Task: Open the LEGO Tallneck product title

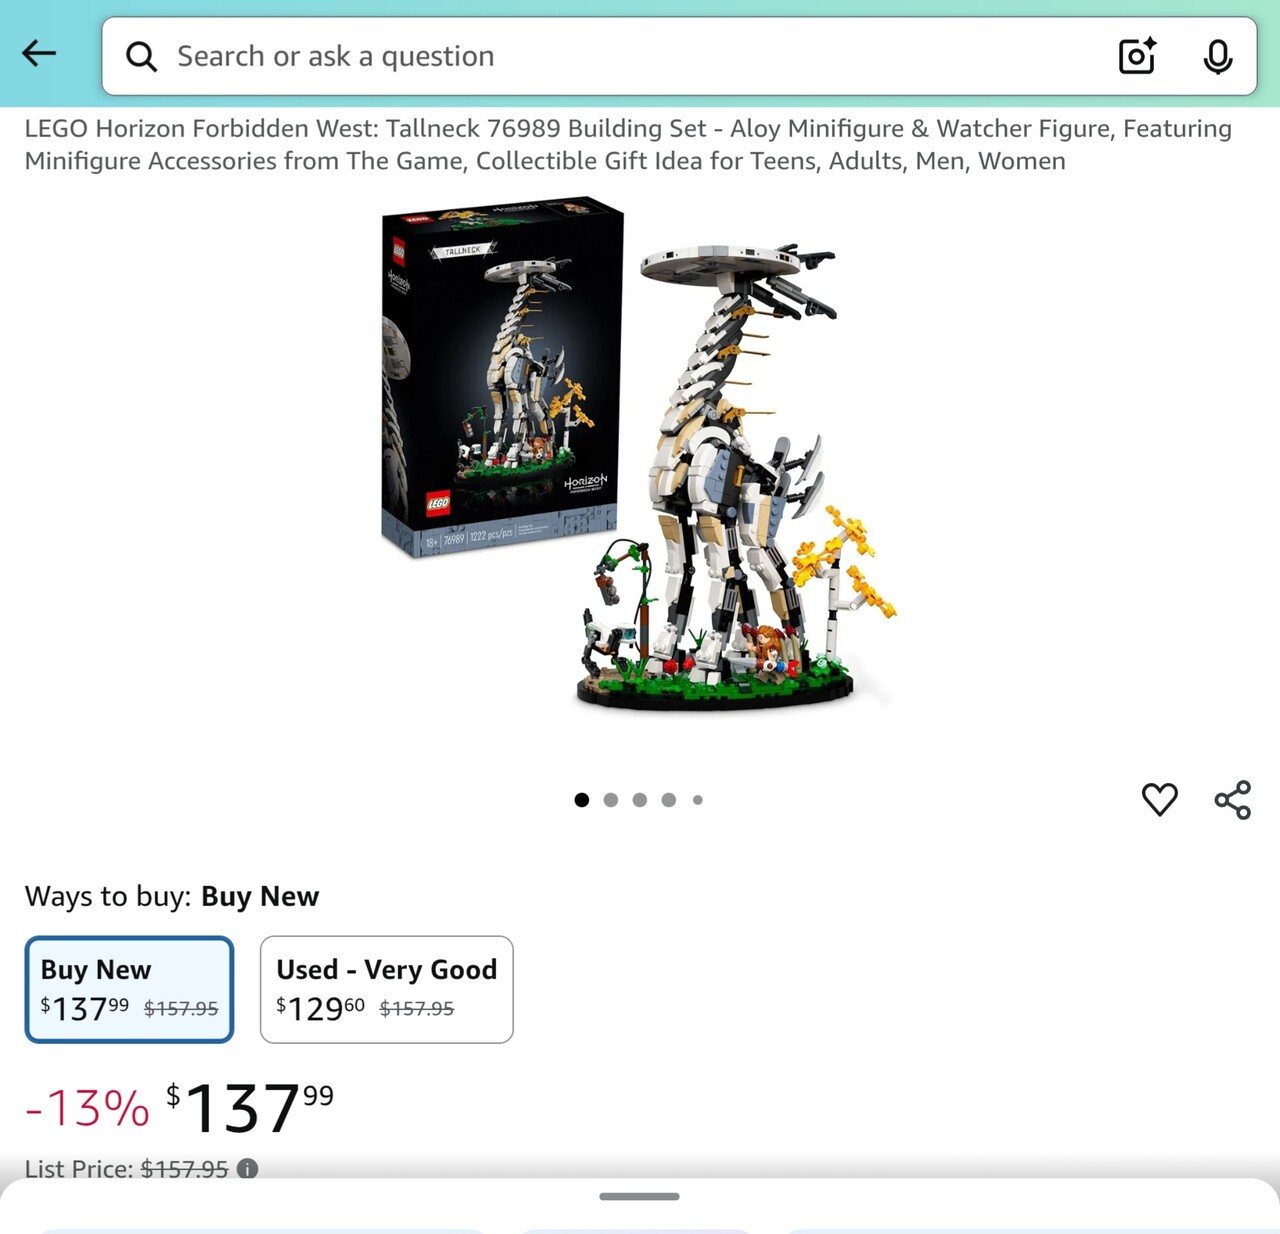Action: coord(628,145)
